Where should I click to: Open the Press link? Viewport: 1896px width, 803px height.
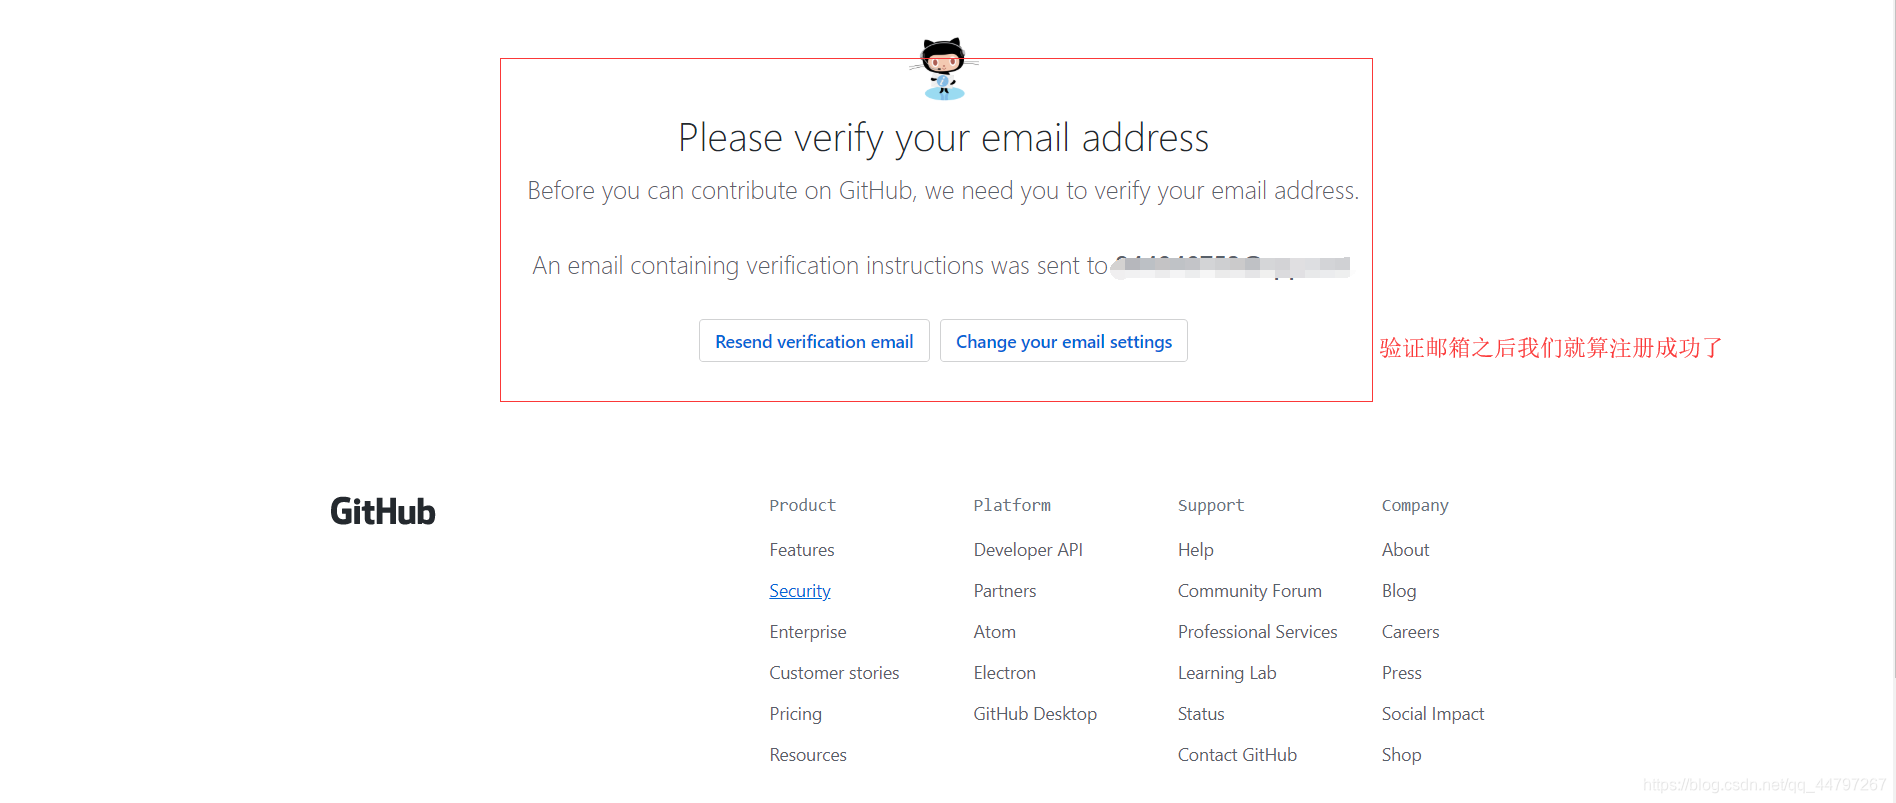pos(1401,673)
